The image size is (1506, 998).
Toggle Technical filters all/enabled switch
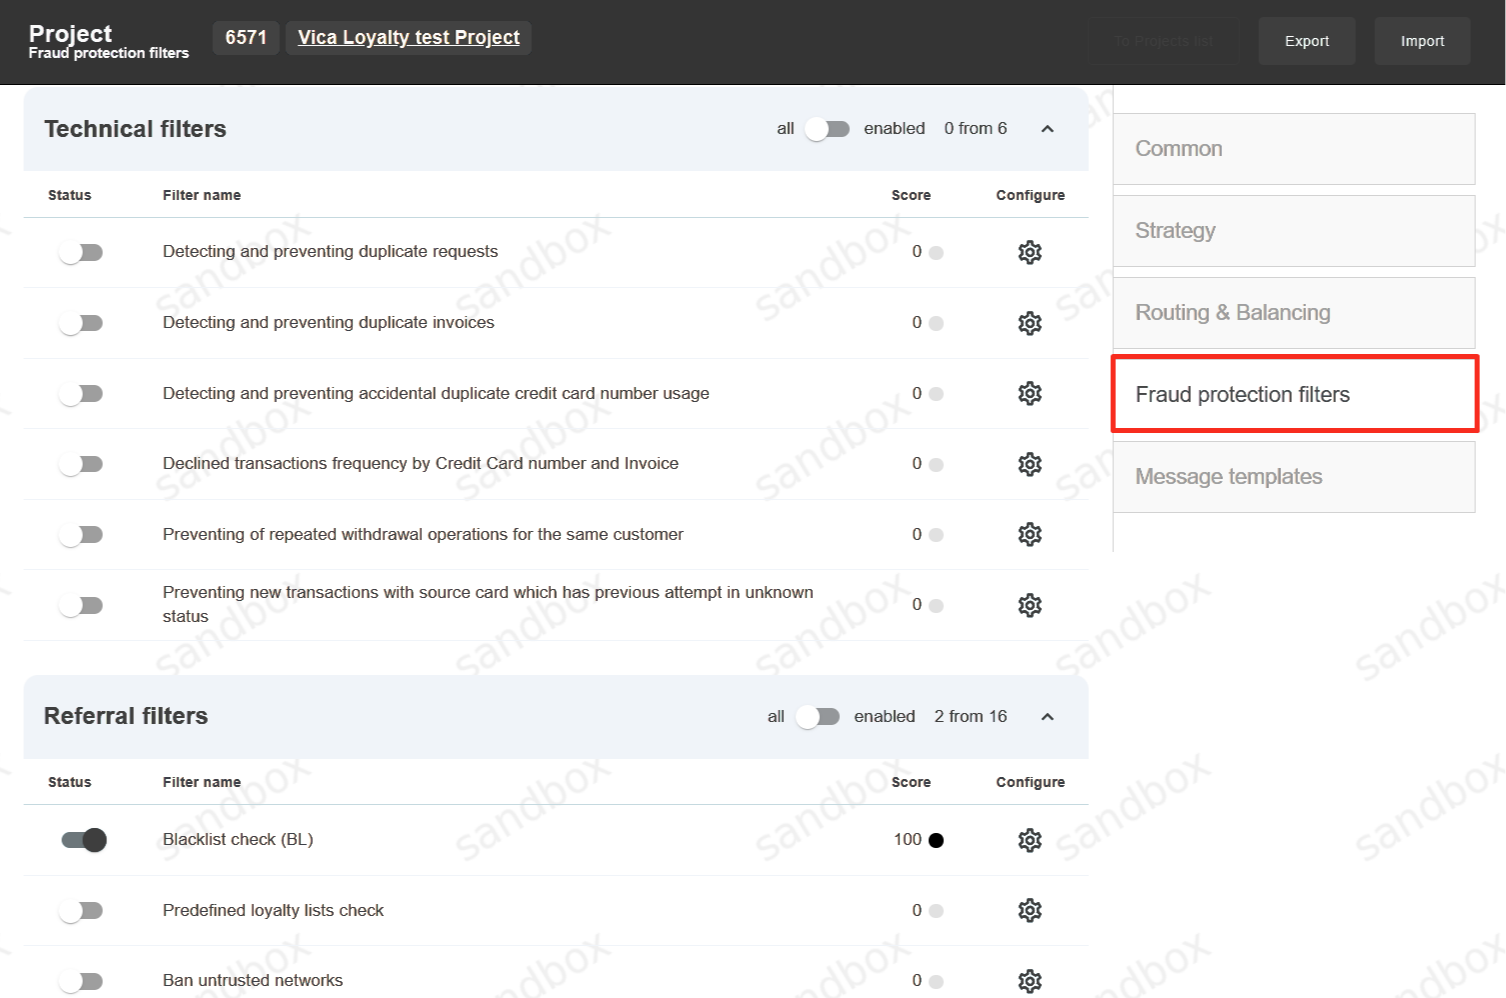tap(828, 129)
